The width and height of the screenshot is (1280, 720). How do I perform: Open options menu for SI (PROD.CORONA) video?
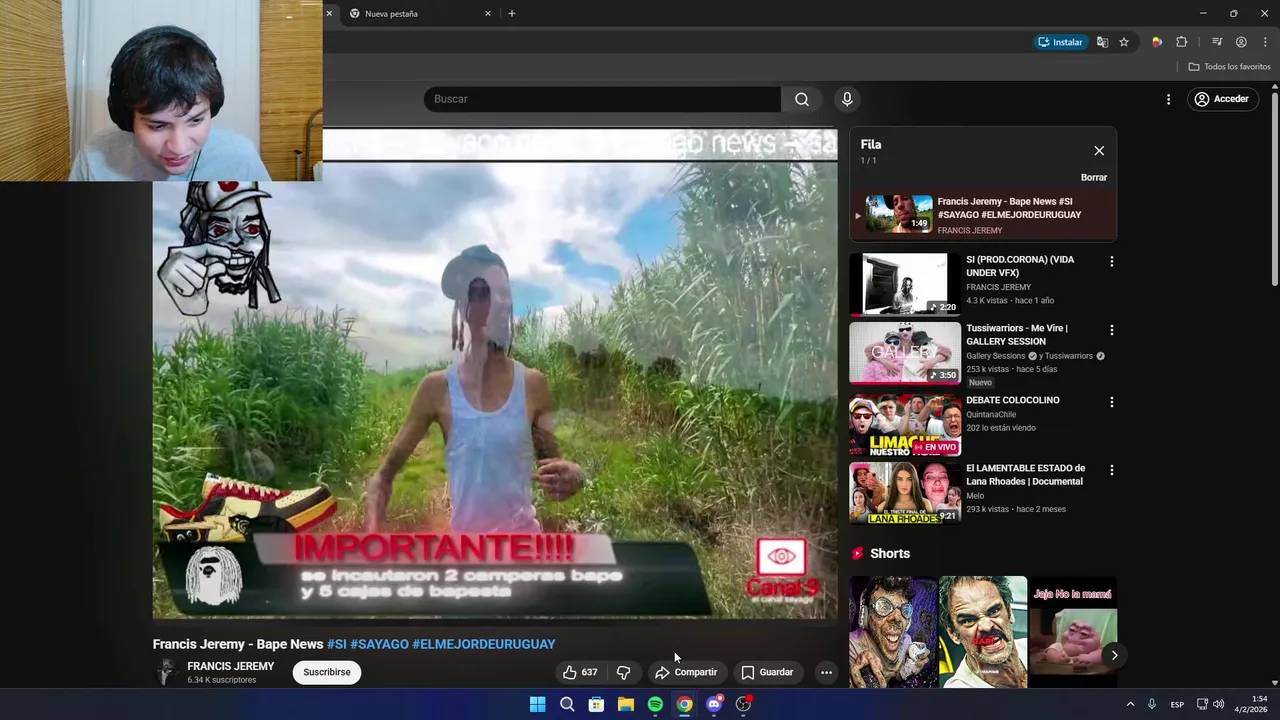pyautogui.click(x=1111, y=262)
